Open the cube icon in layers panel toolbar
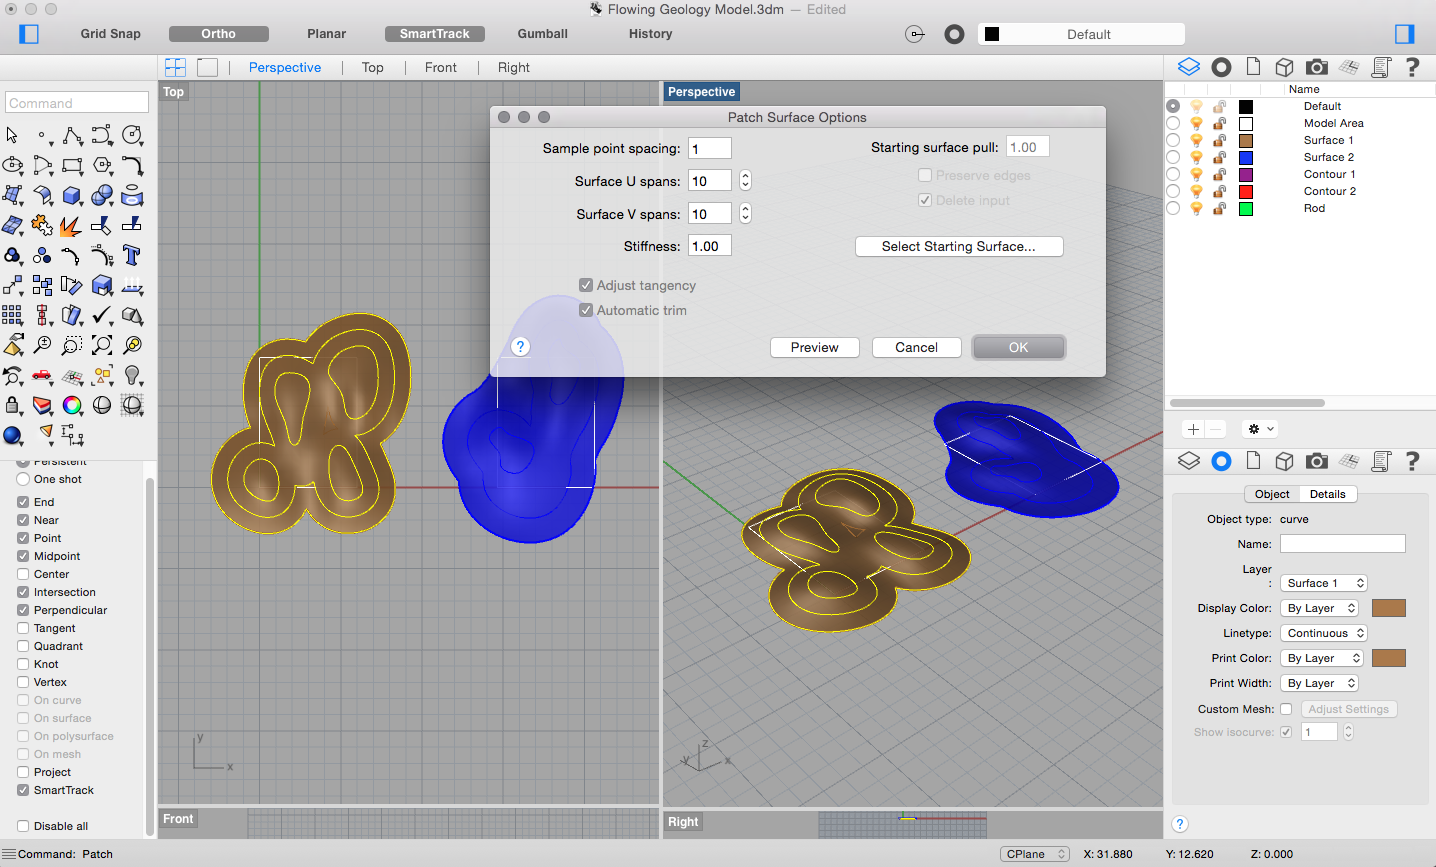This screenshot has height=867, width=1436. click(1285, 67)
